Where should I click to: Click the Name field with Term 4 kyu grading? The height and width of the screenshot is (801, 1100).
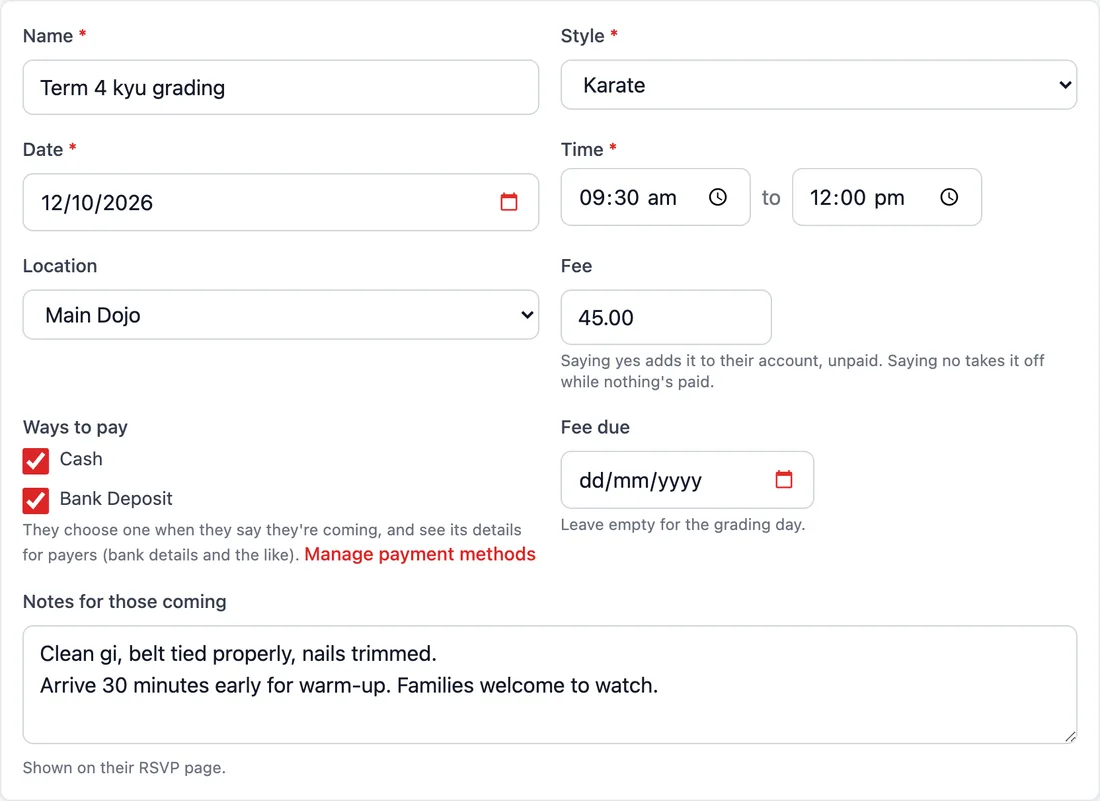coord(281,88)
